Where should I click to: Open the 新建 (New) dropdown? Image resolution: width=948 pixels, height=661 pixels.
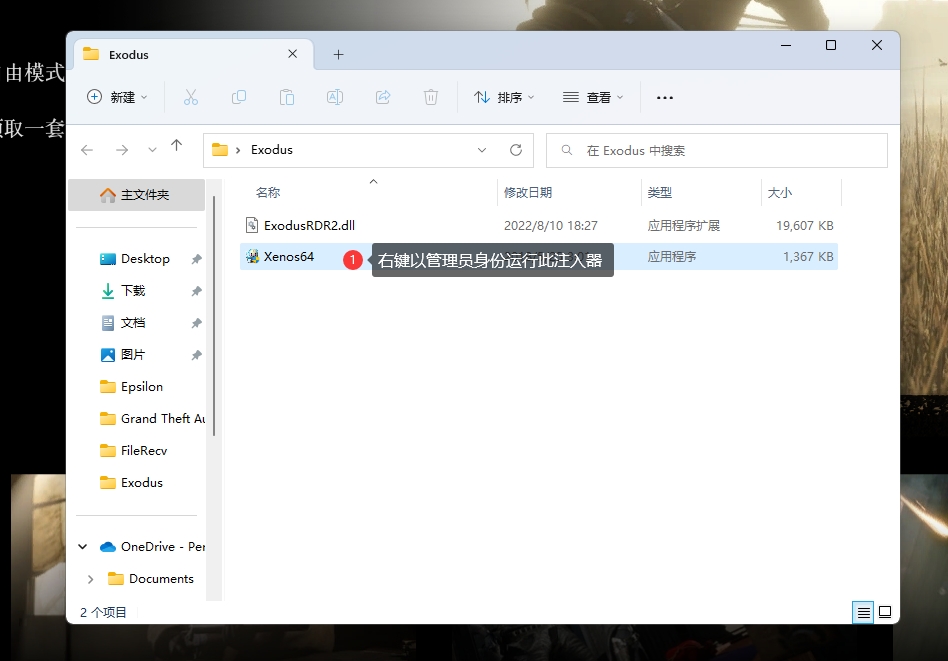point(117,97)
